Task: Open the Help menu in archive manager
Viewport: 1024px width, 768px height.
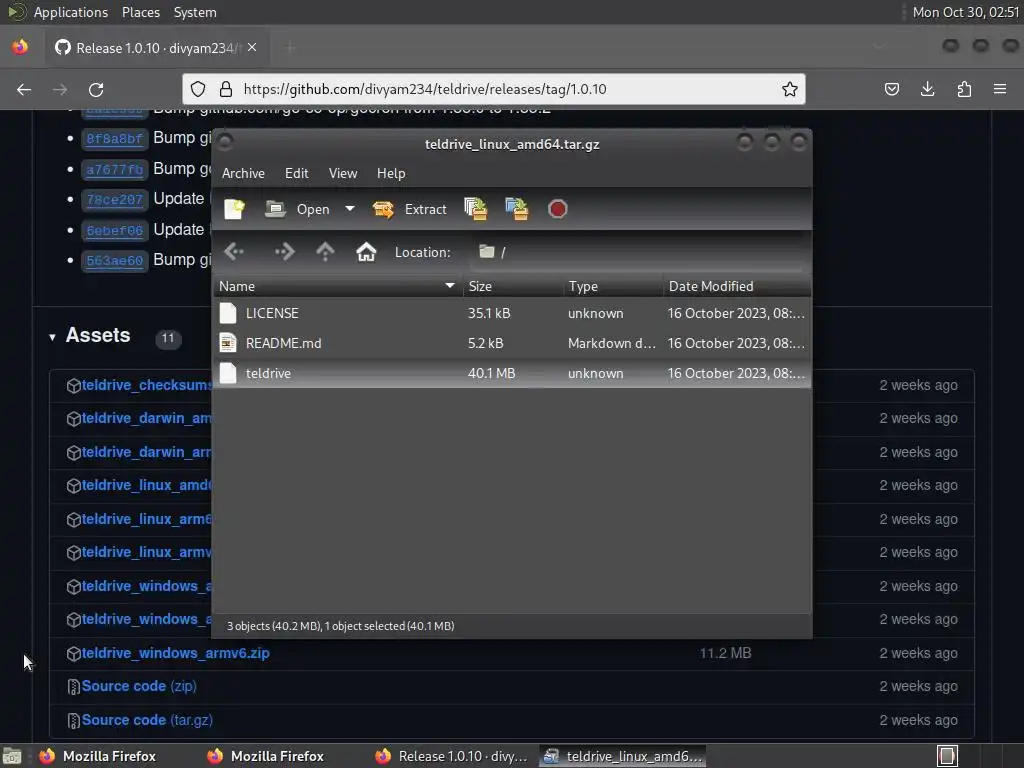Action: click(x=391, y=173)
